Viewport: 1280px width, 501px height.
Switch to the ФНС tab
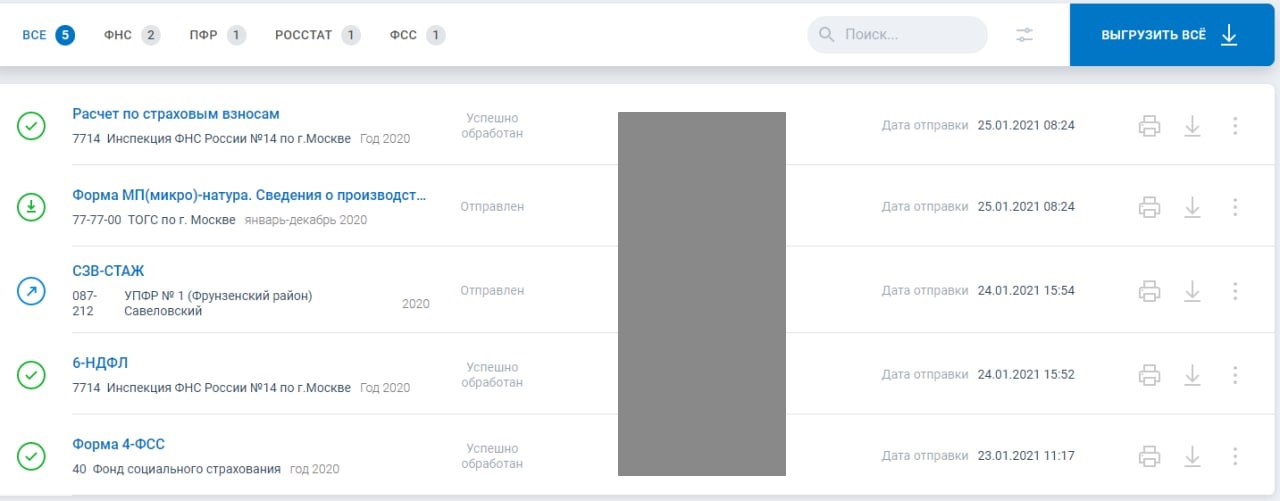132,35
